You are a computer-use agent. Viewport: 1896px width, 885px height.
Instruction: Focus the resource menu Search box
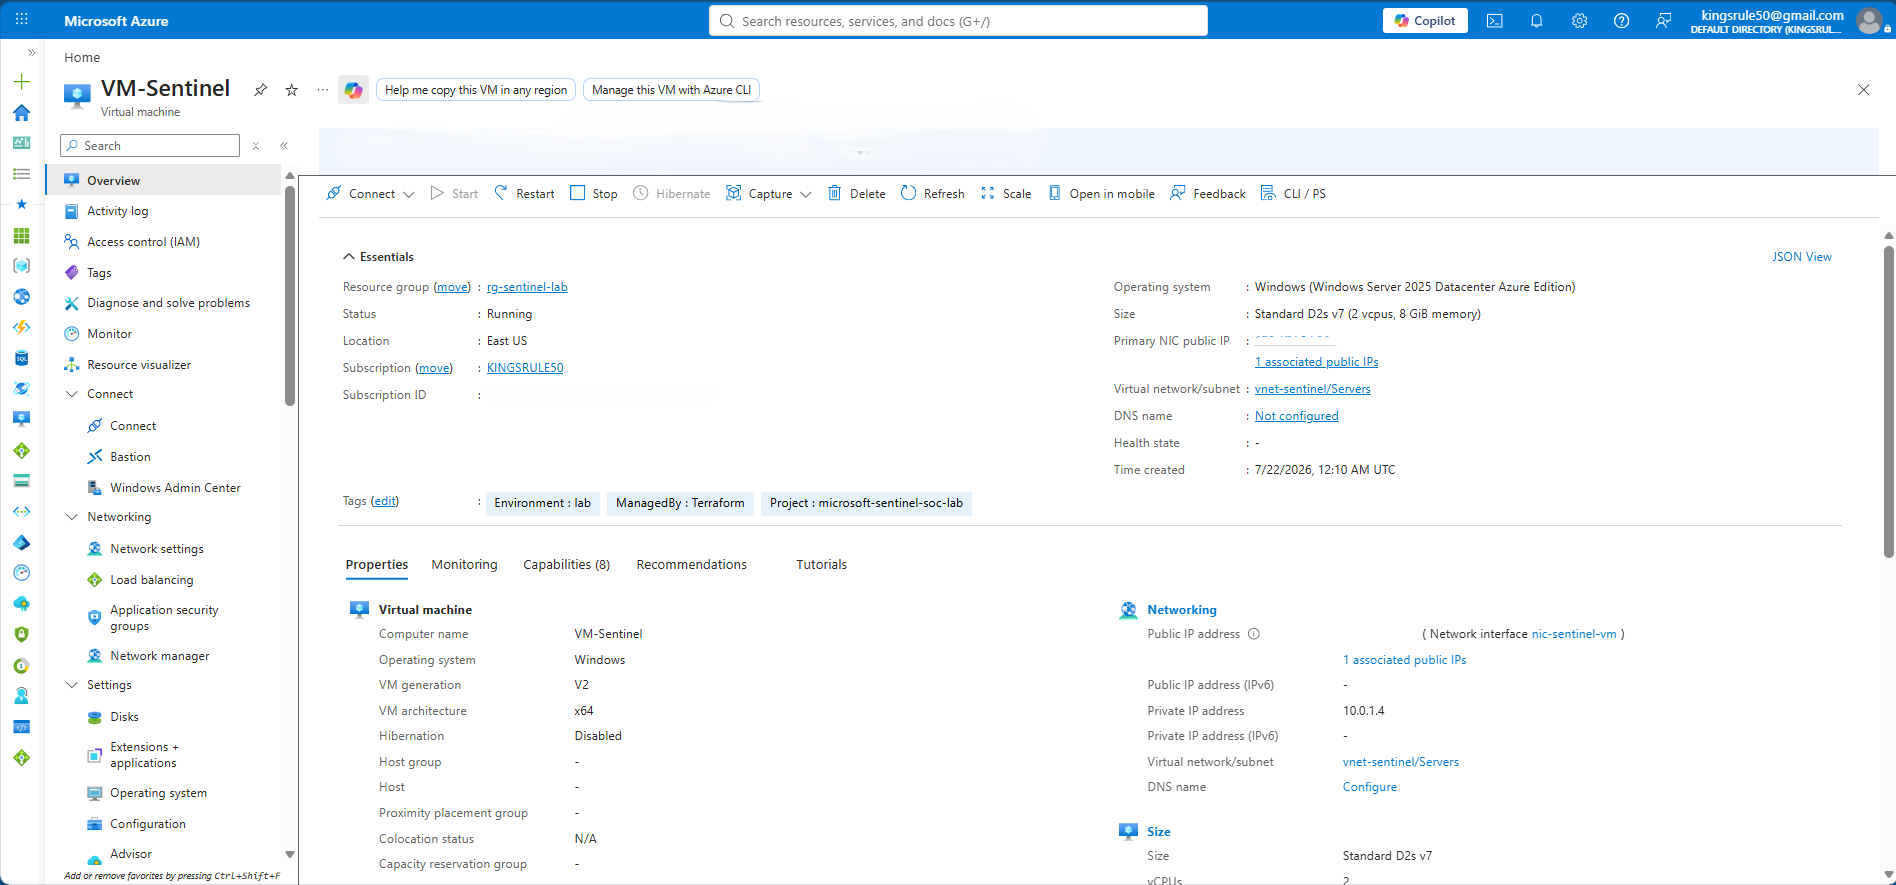[150, 146]
